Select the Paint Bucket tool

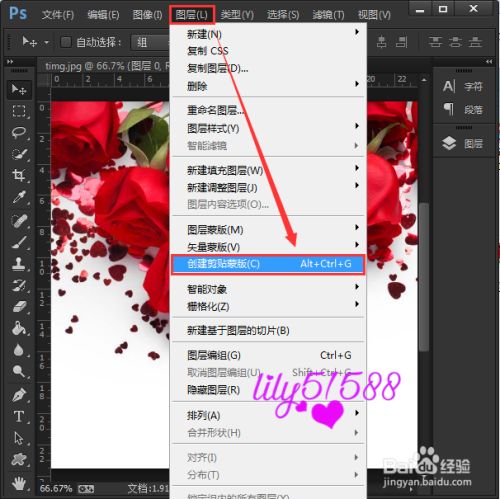pyautogui.click(x=19, y=328)
